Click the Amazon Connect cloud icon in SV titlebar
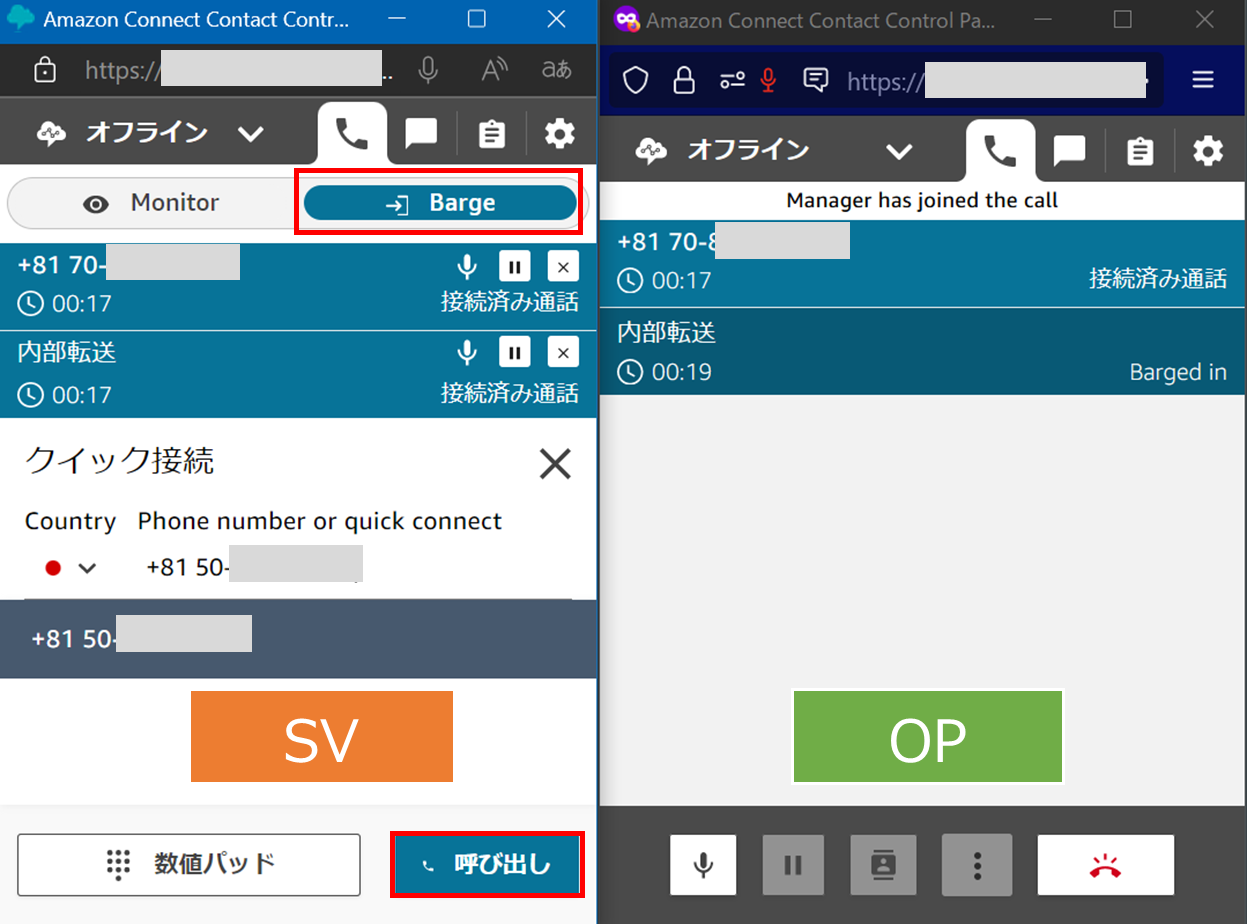The image size is (1247, 924). pos(20,19)
